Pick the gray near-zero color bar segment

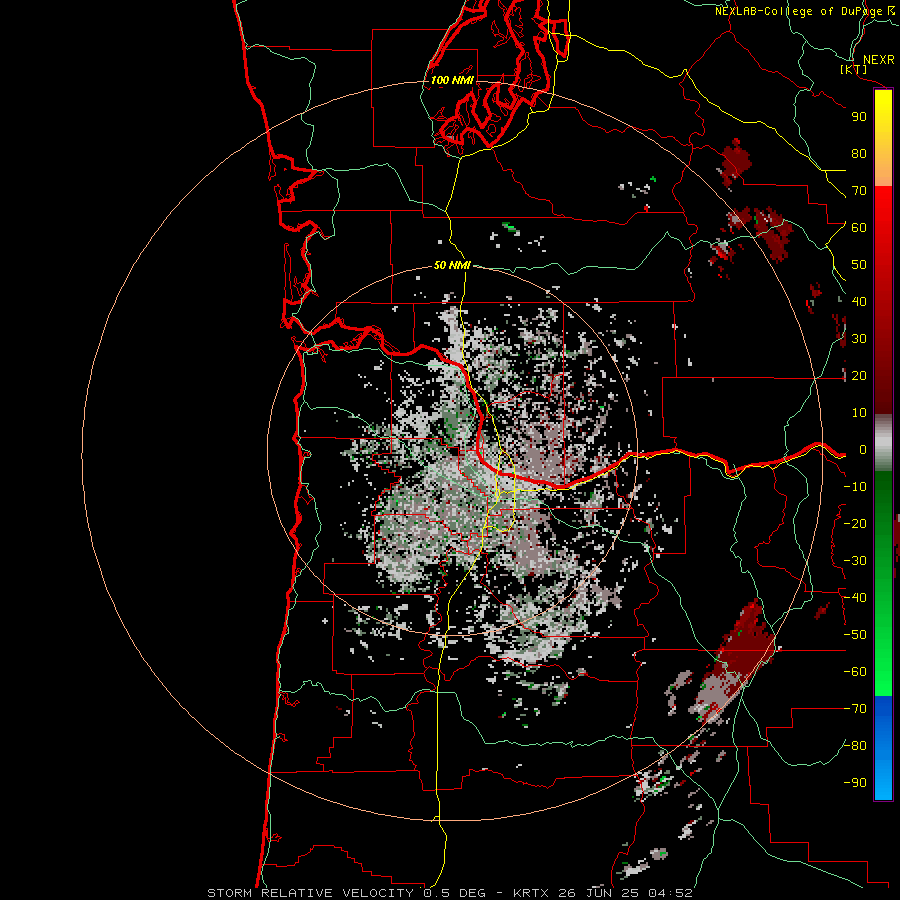point(883,442)
